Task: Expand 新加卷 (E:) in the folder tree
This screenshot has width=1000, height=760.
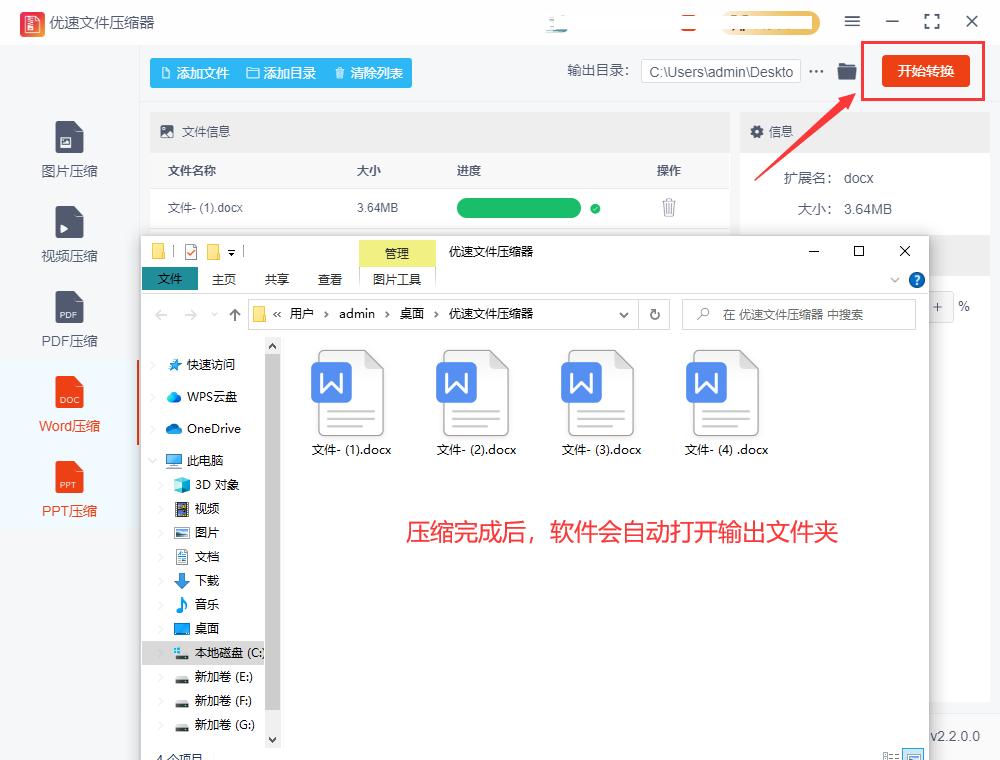Action: click(x=158, y=676)
